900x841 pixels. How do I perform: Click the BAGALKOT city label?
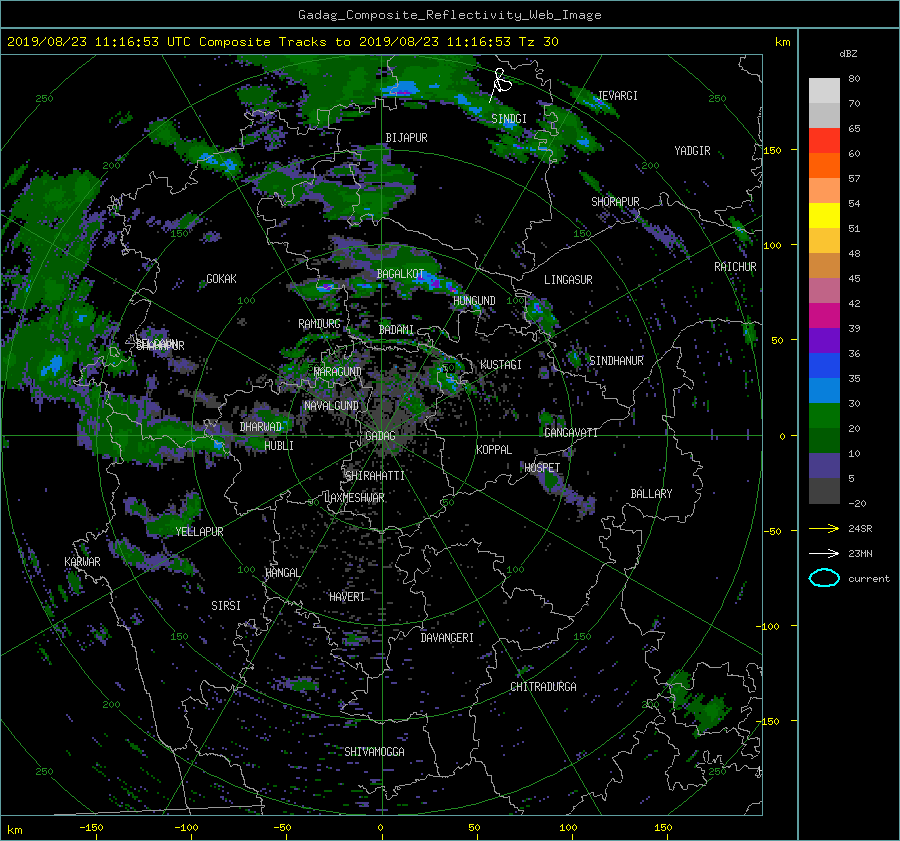(400, 274)
